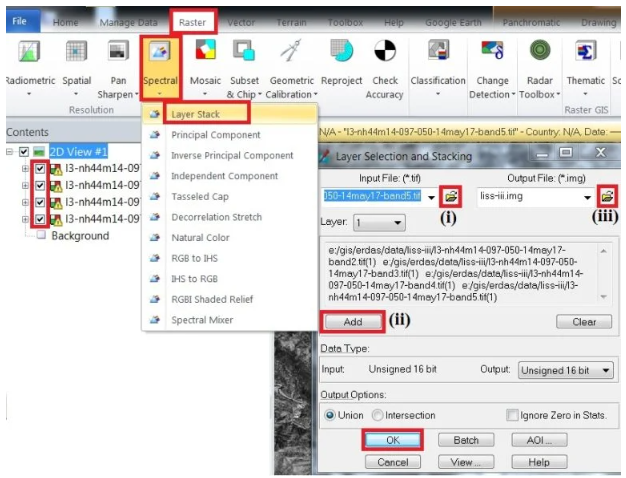The height and width of the screenshot is (478, 626).
Task: Switch to the Manage Data tab
Action: pyautogui.click(x=128, y=22)
